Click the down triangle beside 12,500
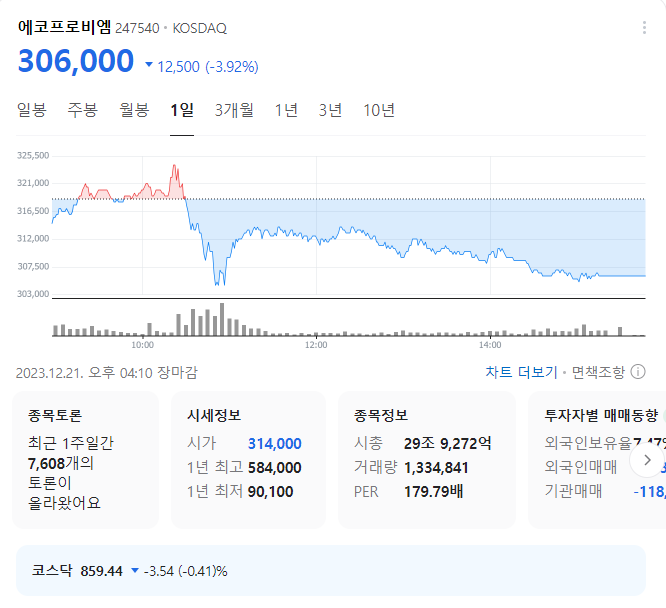The image size is (666, 608). coord(149,65)
